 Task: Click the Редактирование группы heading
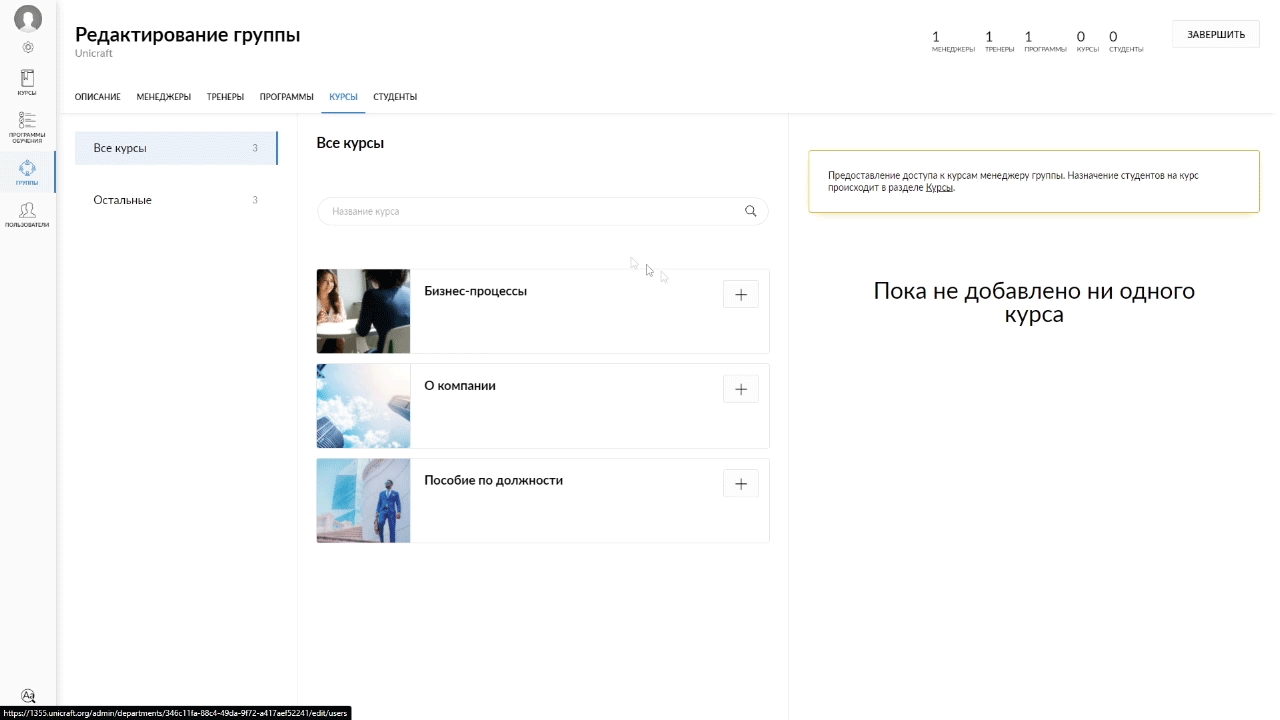tap(187, 35)
